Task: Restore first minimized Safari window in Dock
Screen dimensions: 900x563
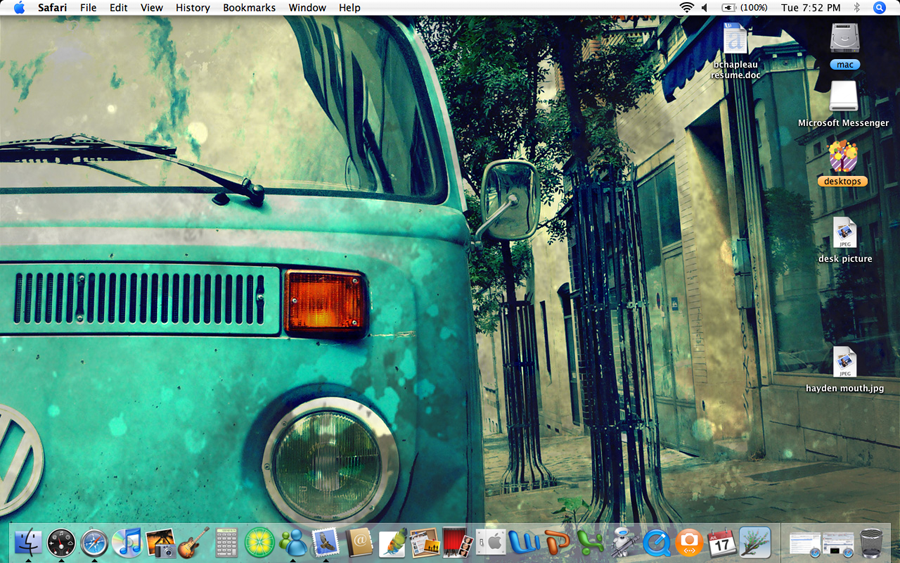Action: (805, 544)
